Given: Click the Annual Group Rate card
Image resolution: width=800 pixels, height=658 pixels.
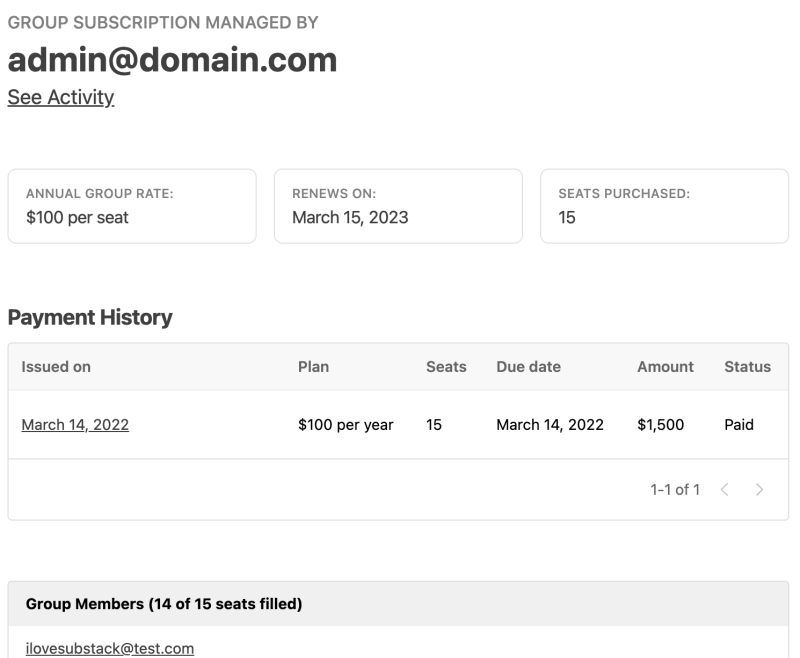Looking at the screenshot, I should tap(131, 207).
